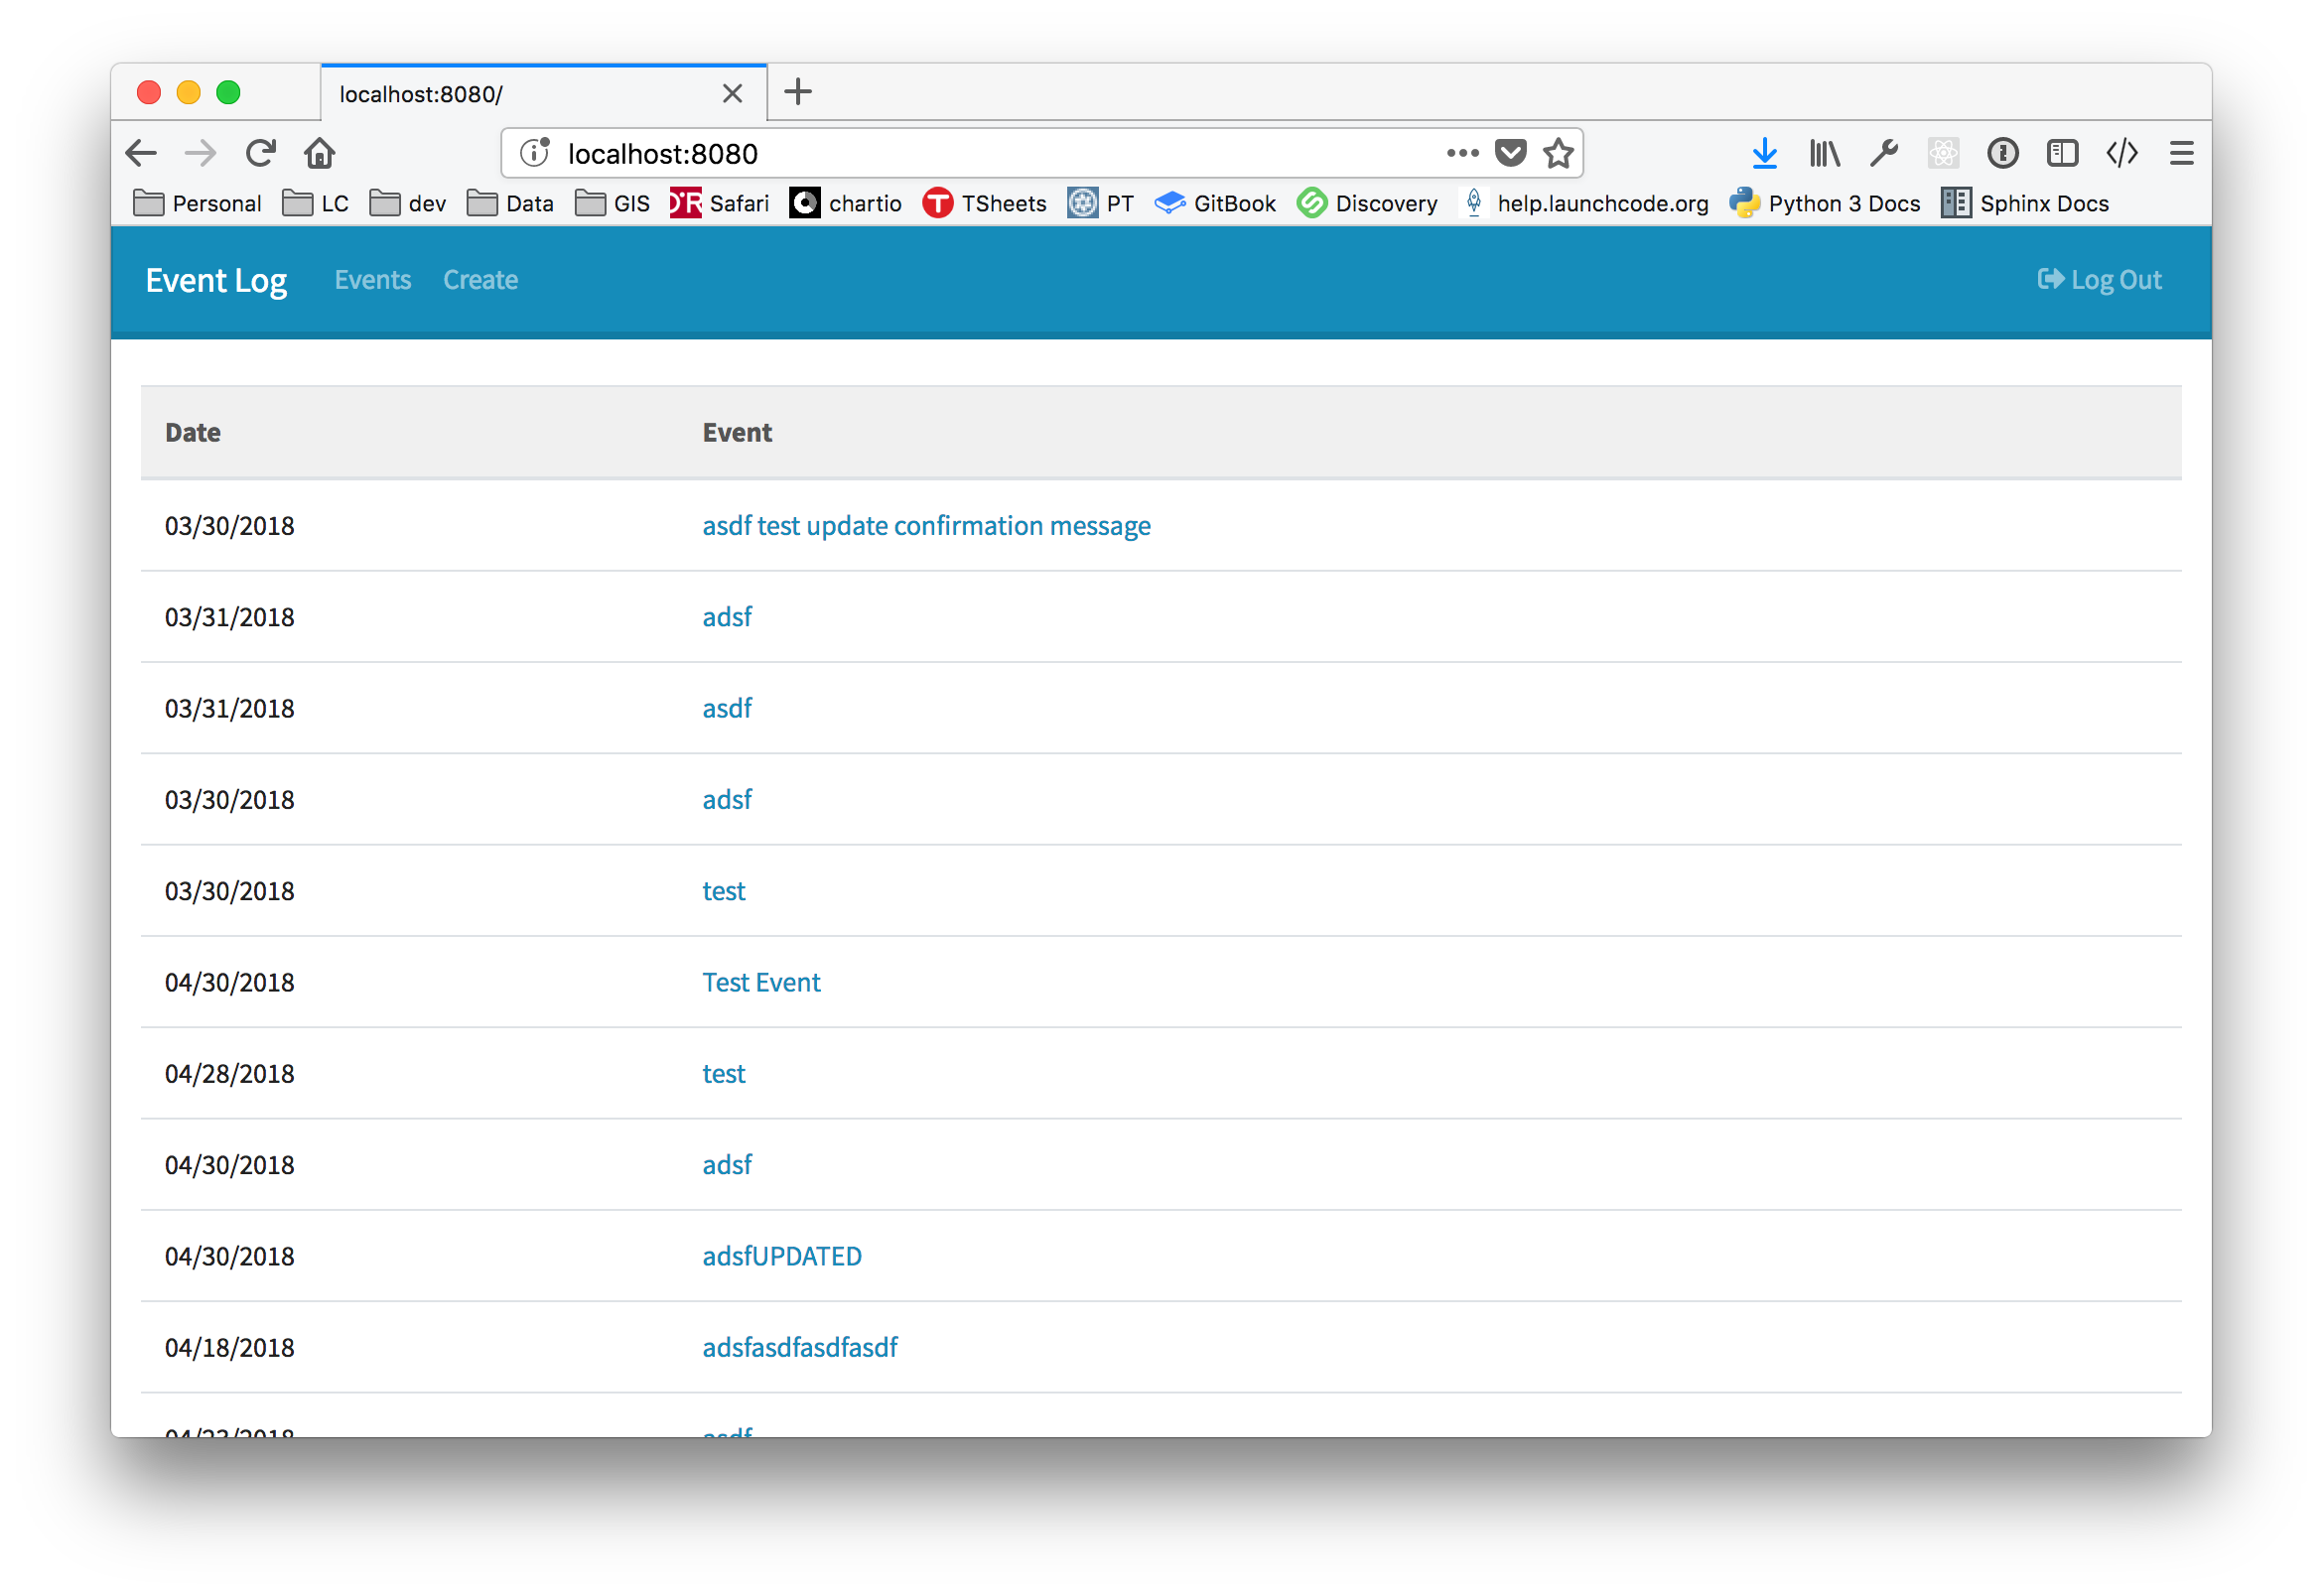
Task: Go to the browser home page icon
Action: click(320, 153)
